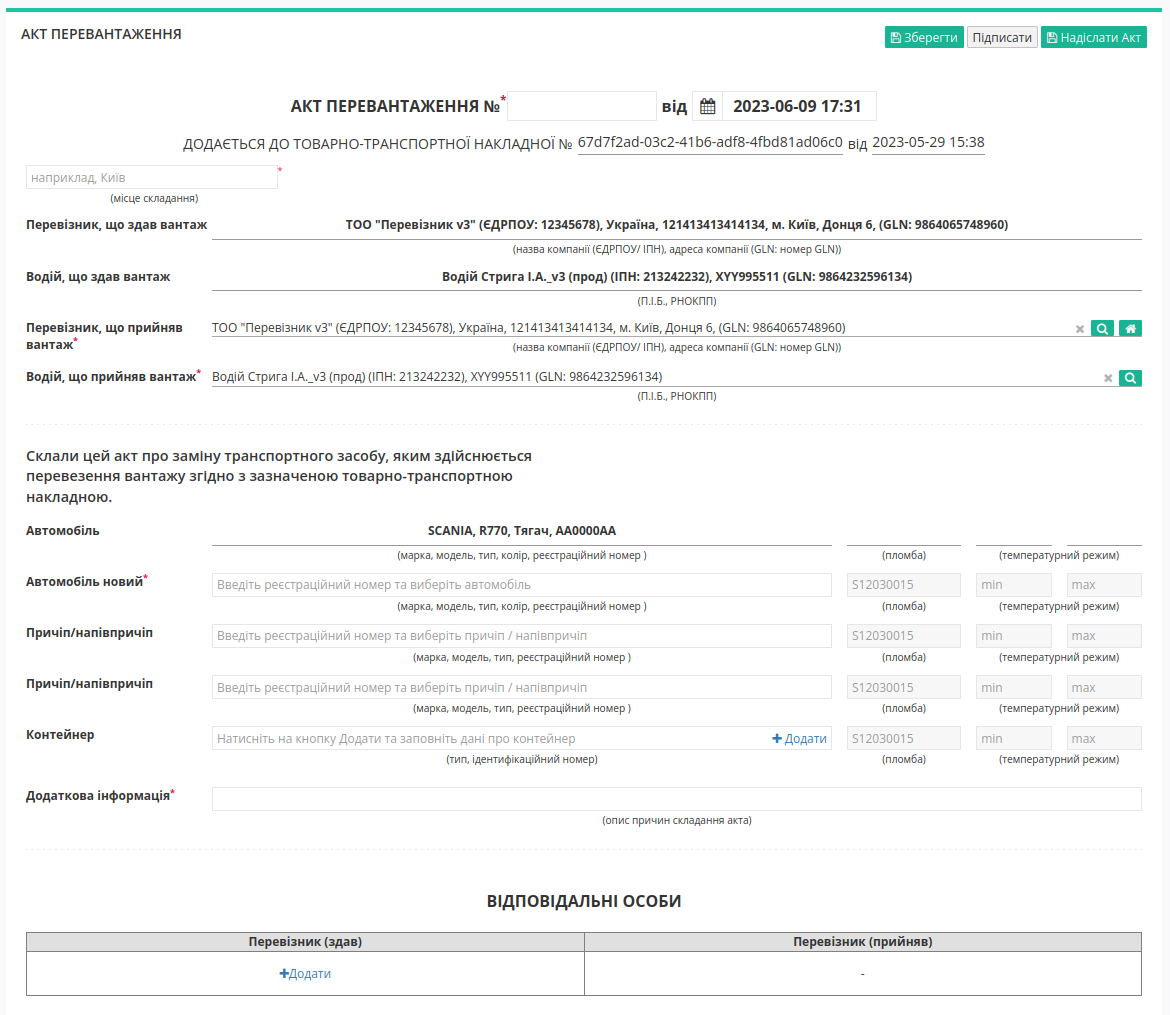Click the home icon beside receiving carrier
This screenshot has height=1015, width=1170.
coord(1130,328)
